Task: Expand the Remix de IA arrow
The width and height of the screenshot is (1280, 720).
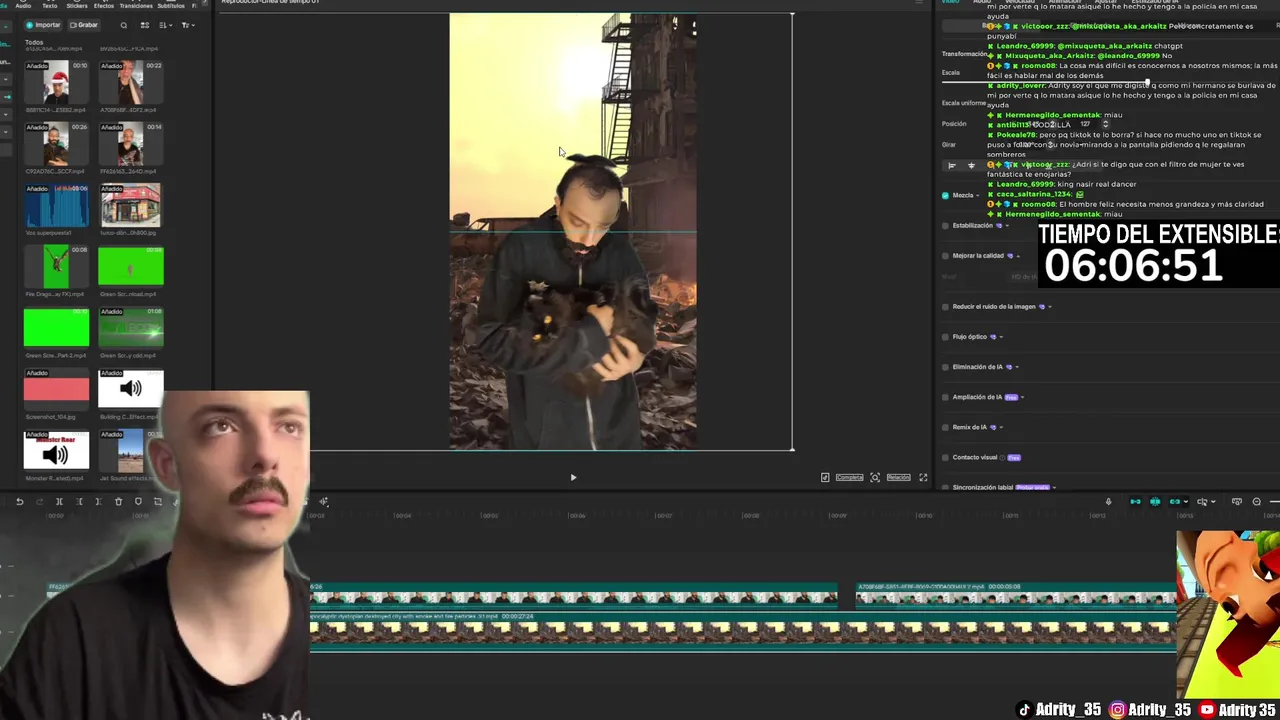Action: coord(1001,427)
